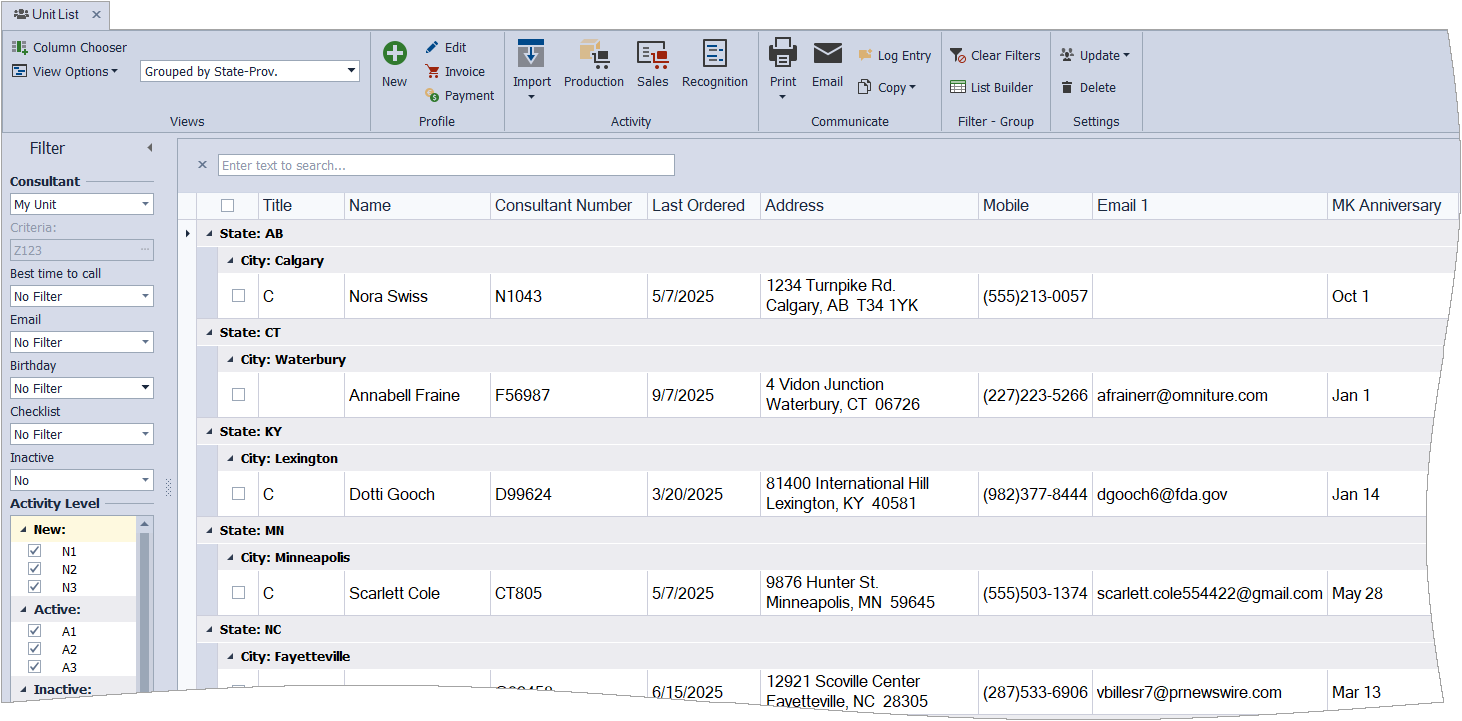
Task: Expand the Consultant My Unit dropdown
Action: pyautogui.click(x=146, y=205)
